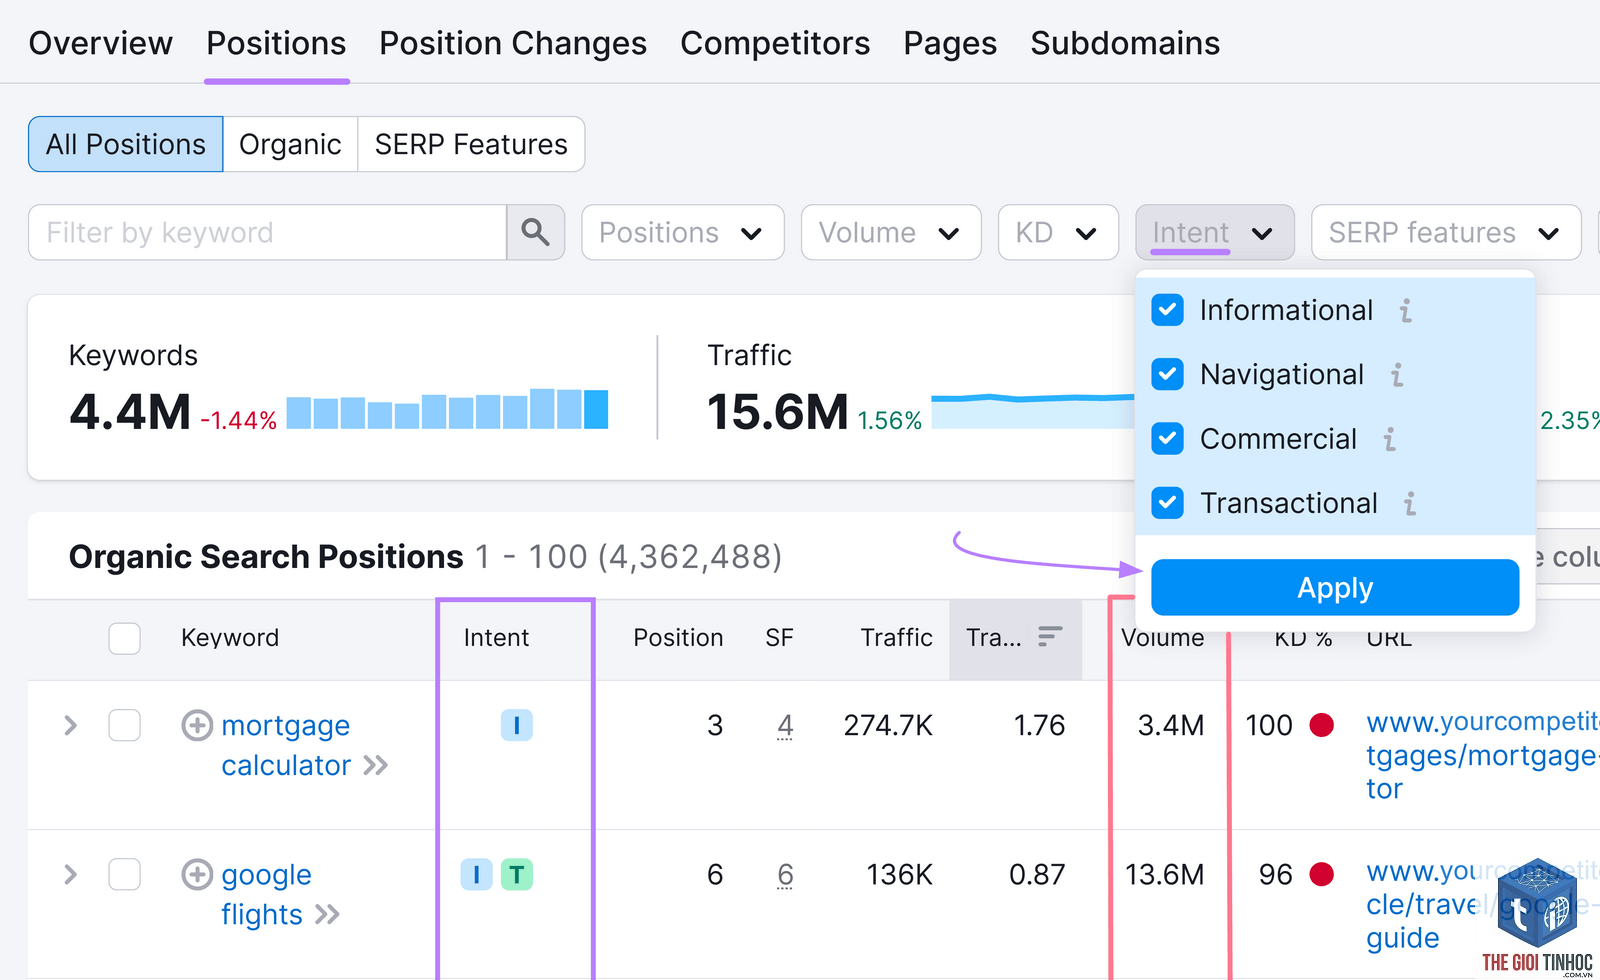Click the Traffic trend line chart

[x=1033, y=411]
